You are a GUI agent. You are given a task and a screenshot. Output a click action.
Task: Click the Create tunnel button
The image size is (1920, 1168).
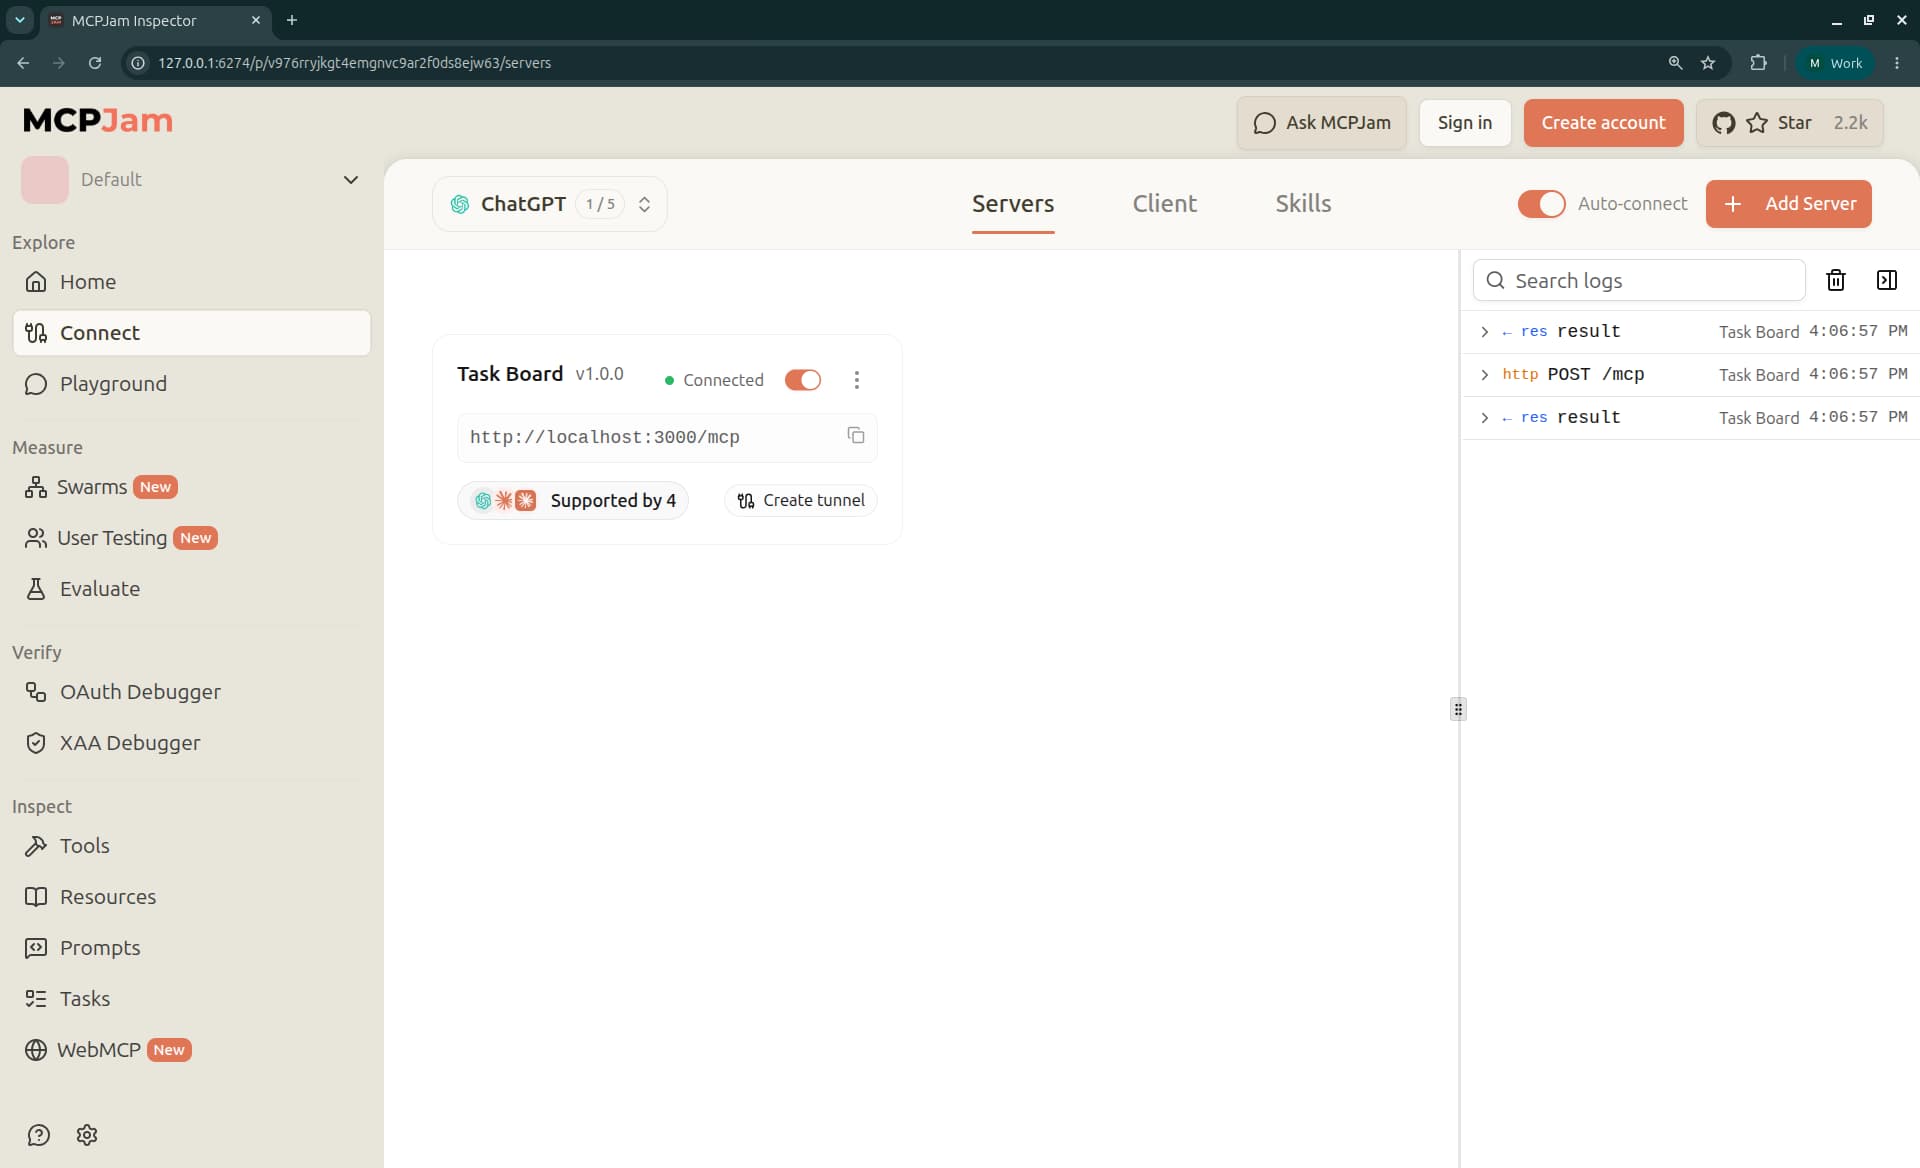801,500
